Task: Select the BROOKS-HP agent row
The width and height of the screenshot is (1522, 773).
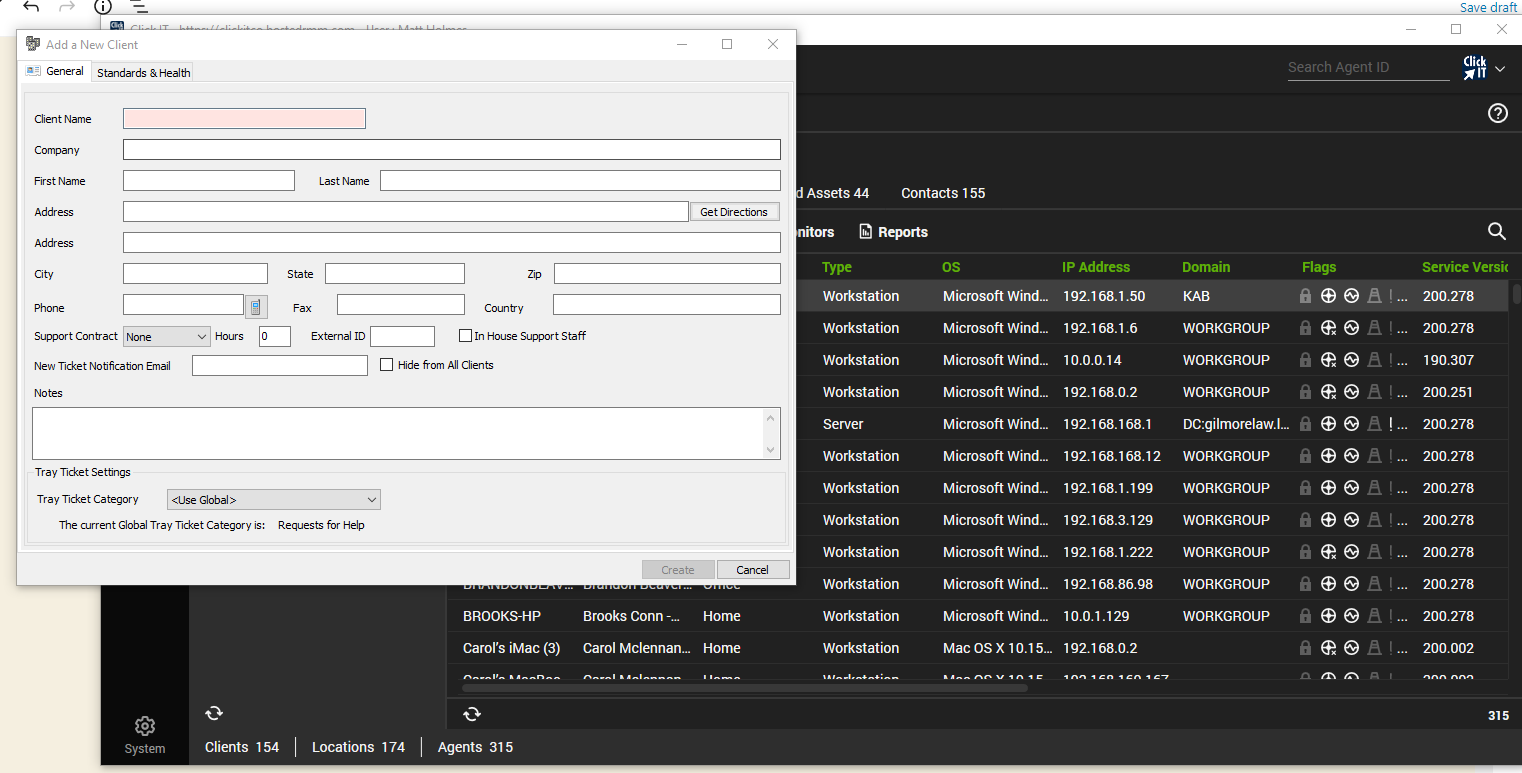Action: click(978, 616)
